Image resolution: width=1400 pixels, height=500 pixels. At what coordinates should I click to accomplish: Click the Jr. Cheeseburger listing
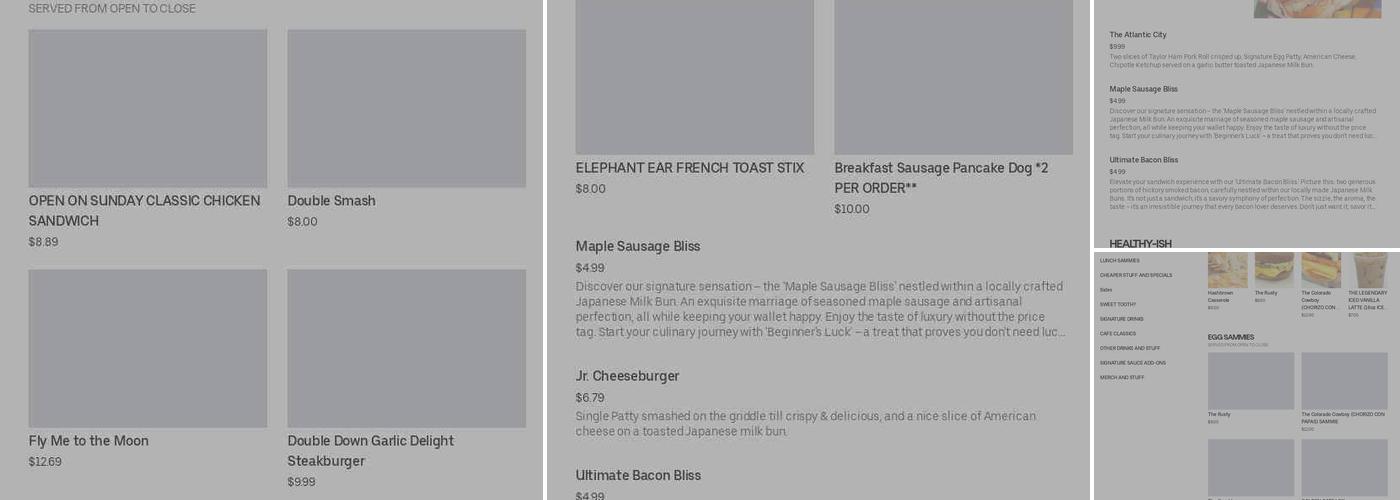pyautogui.click(x=627, y=376)
